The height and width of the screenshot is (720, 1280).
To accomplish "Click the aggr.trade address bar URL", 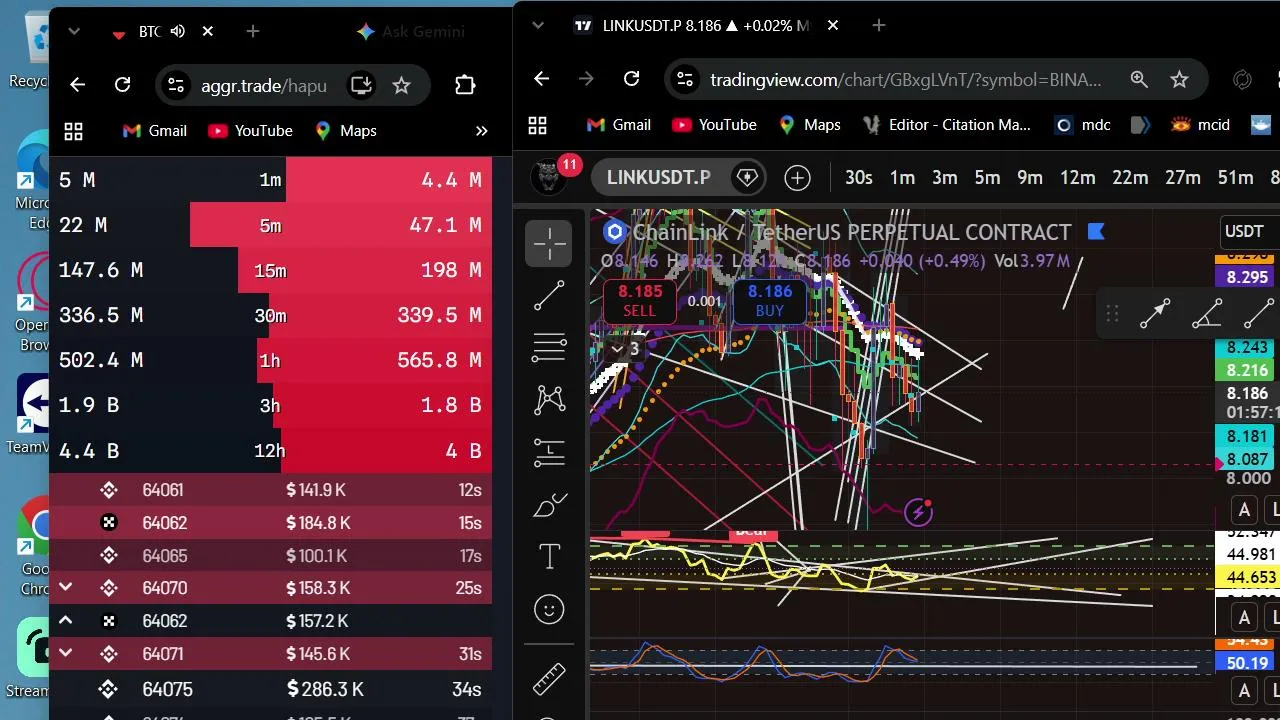I will point(264,85).
